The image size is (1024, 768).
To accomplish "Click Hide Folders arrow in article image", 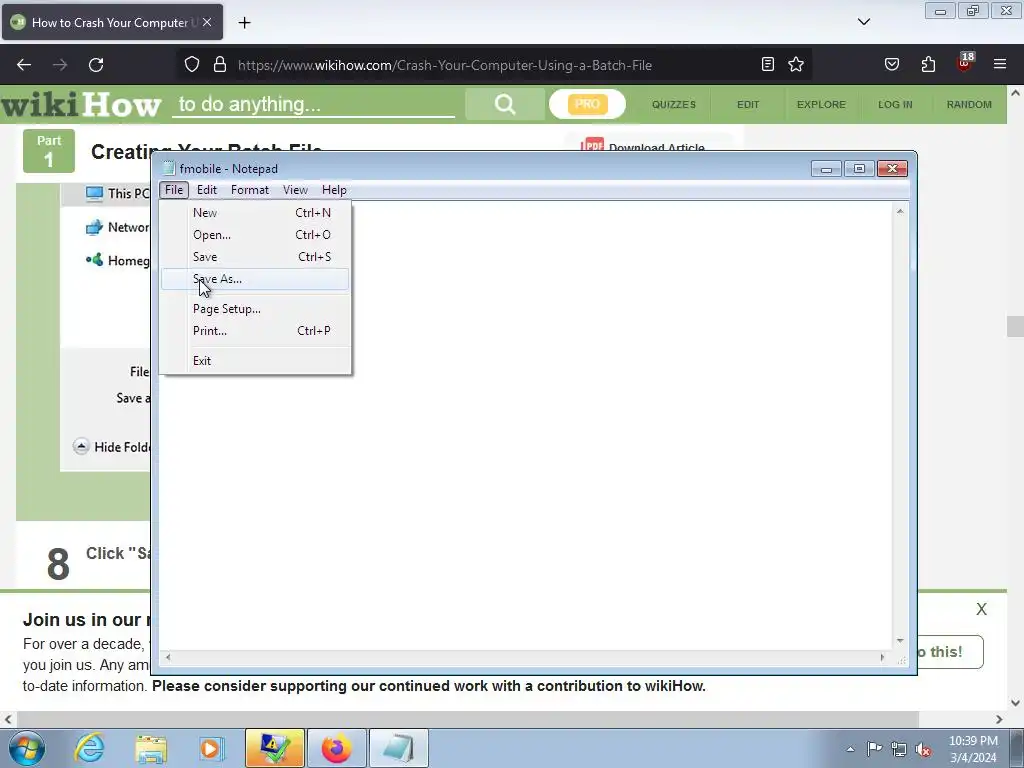I will (81, 447).
